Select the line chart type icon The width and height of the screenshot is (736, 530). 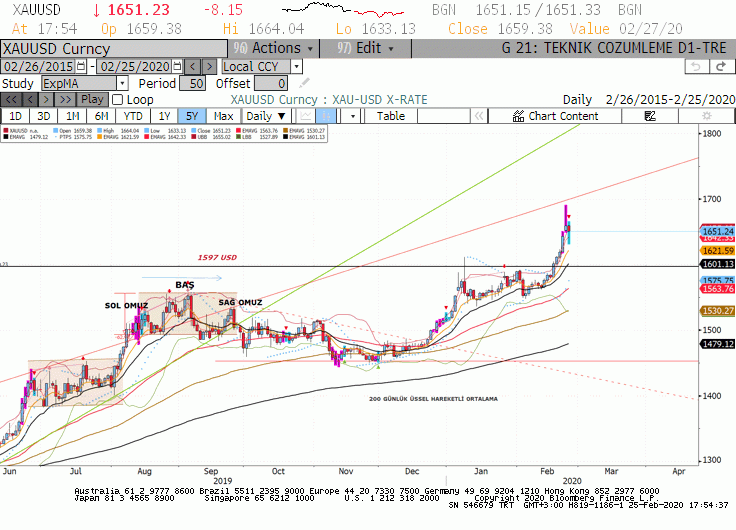306,116
